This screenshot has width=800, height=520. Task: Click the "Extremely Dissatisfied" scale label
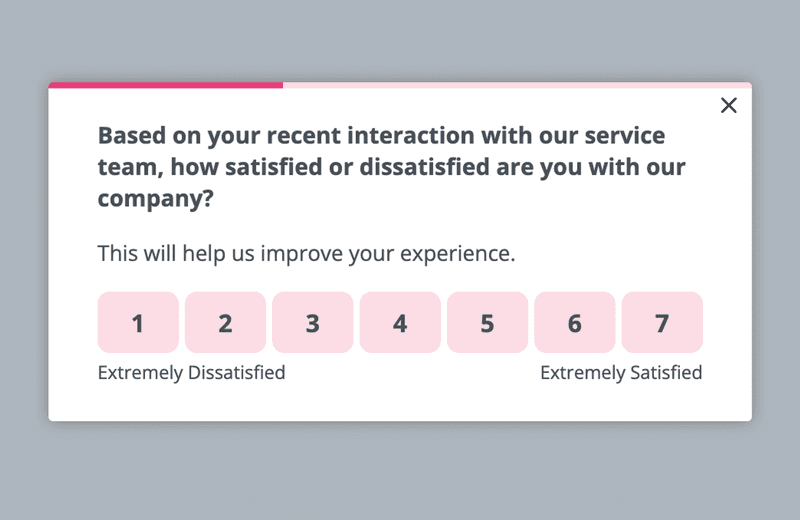[191, 373]
